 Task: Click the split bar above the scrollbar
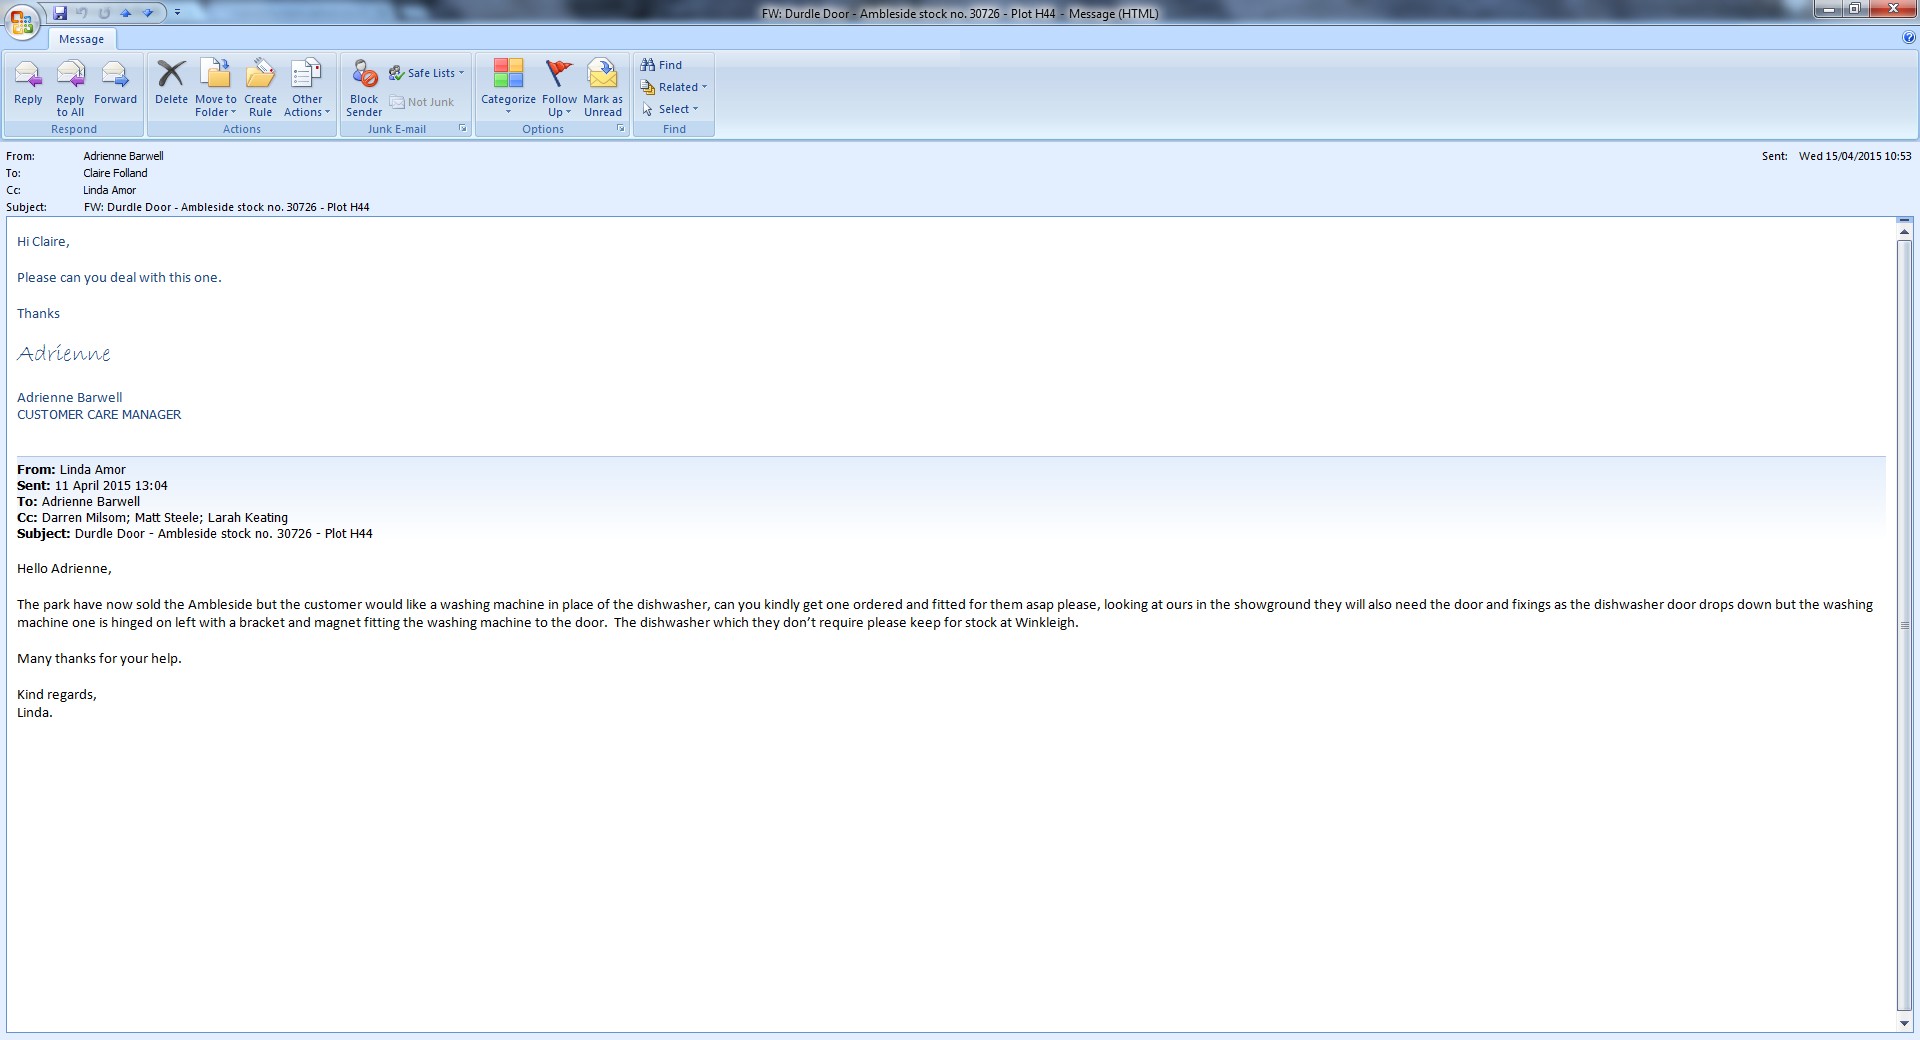pyautogui.click(x=1904, y=219)
